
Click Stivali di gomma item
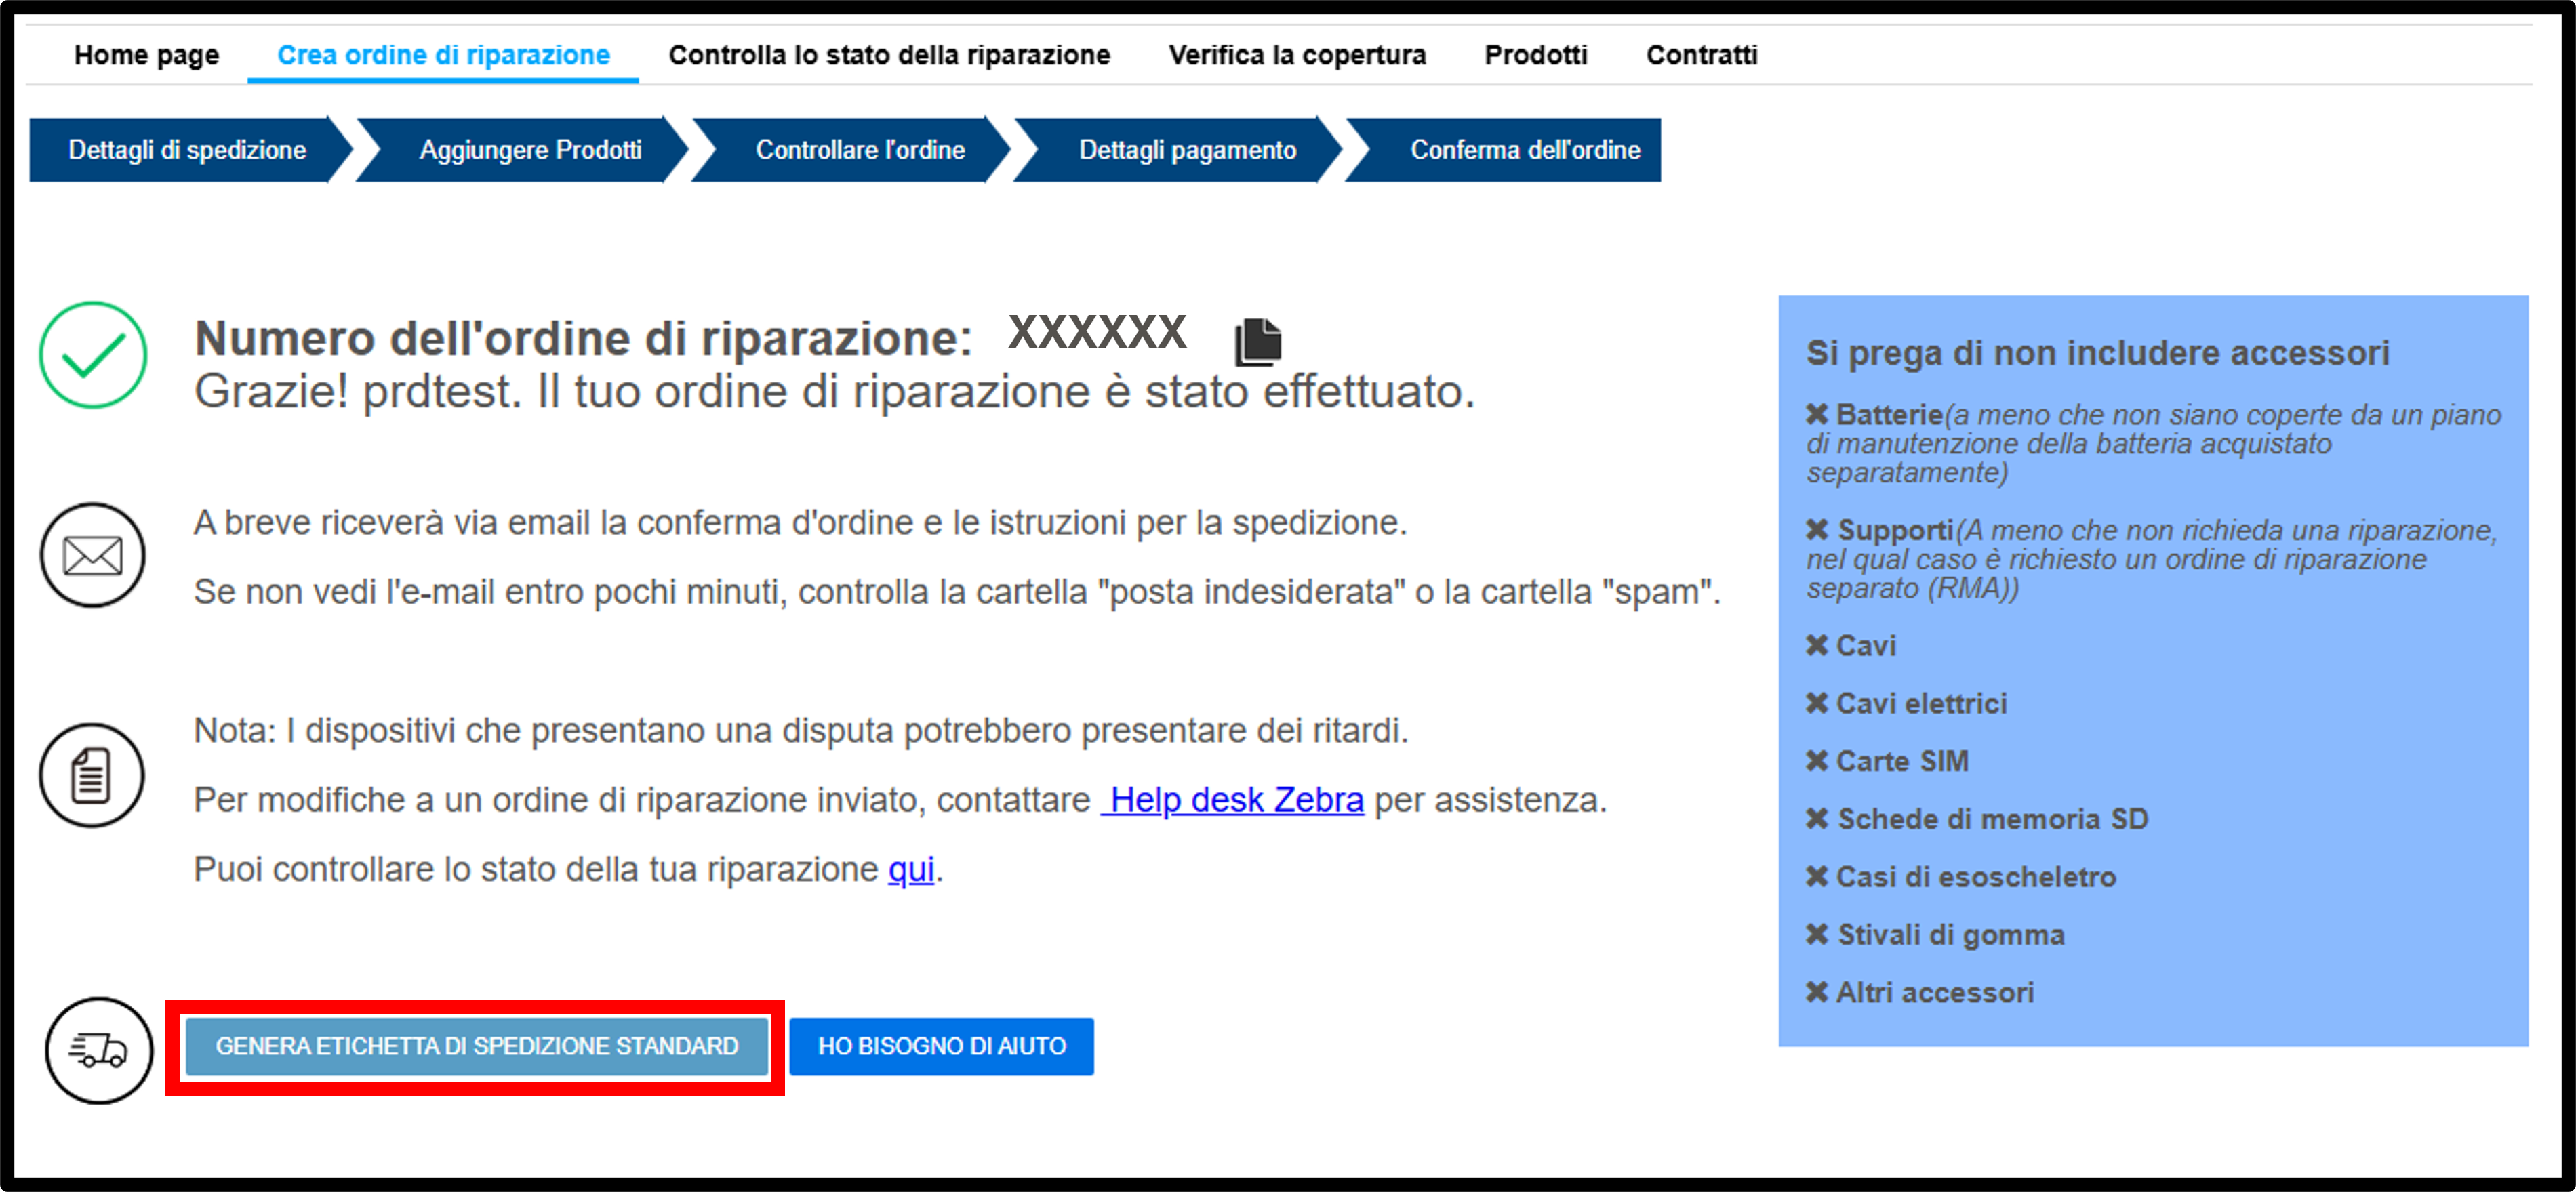click(1935, 935)
